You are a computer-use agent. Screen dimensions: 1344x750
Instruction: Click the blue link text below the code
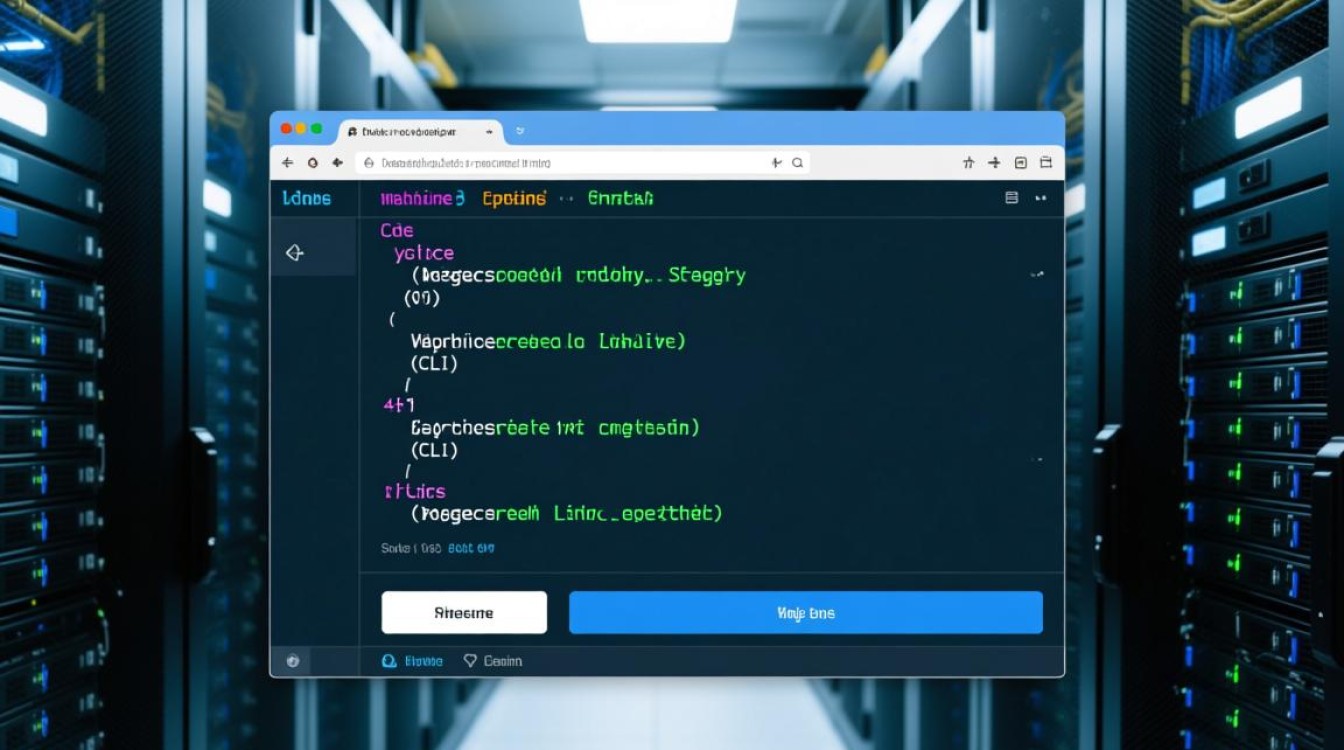click(x=472, y=548)
